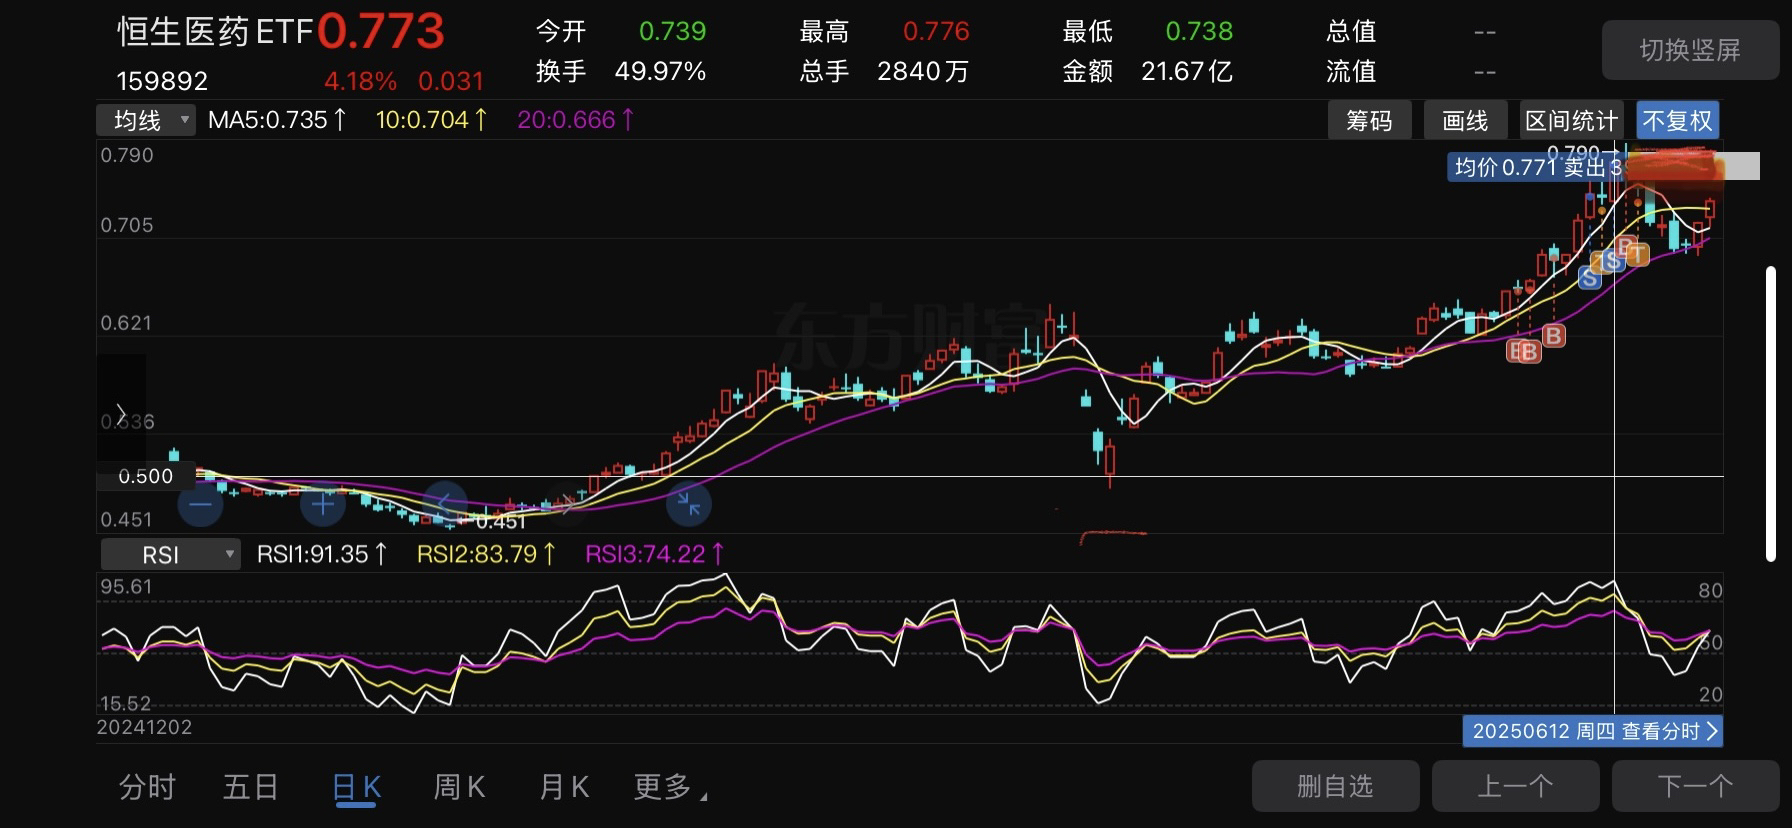1792x828 pixels.
Task: Go to next stock with 下一个
Action: 1695,787
